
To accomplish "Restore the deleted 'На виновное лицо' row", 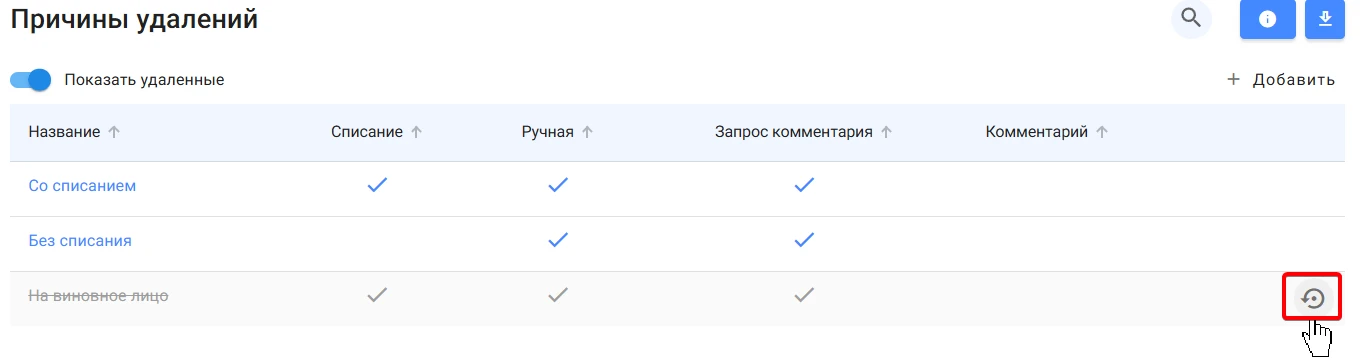I will (1312, 298).
